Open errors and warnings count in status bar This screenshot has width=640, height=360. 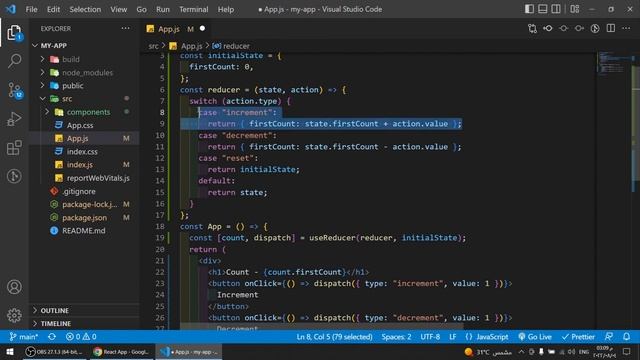pos(81,337)
